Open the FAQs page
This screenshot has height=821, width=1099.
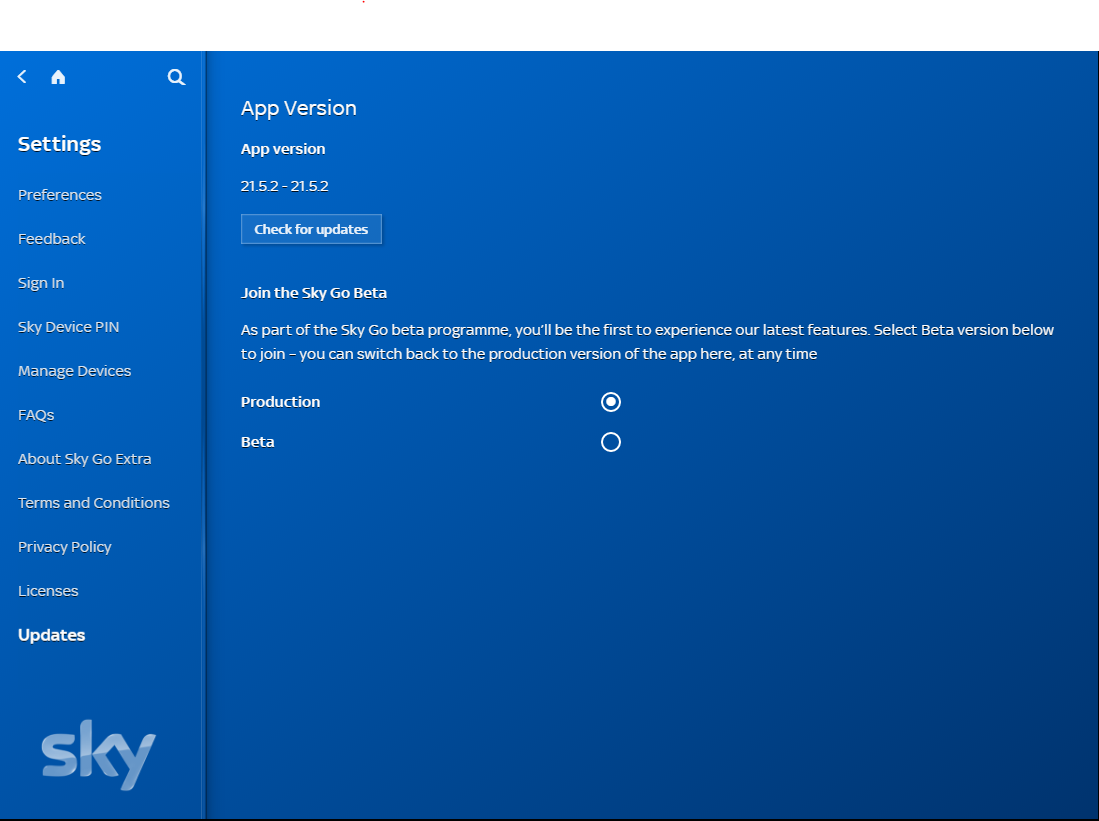(x=36, y=415)
